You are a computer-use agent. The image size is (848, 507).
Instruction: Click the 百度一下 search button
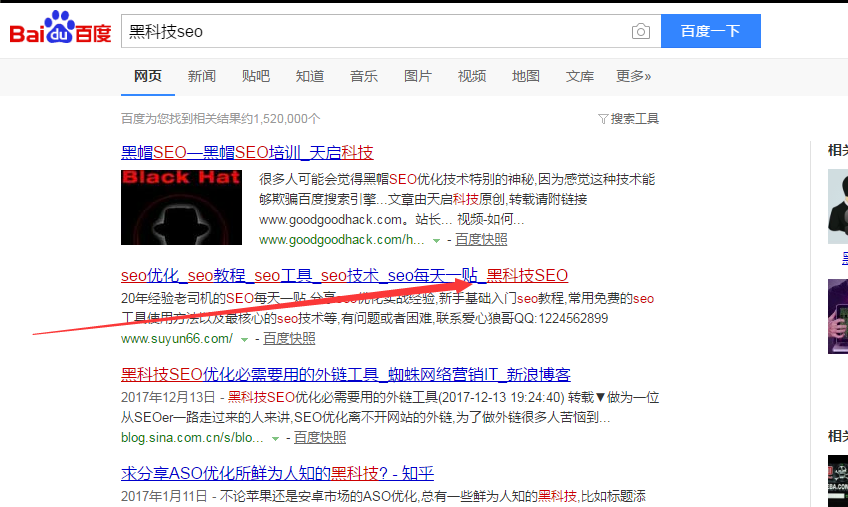point(711,31)
